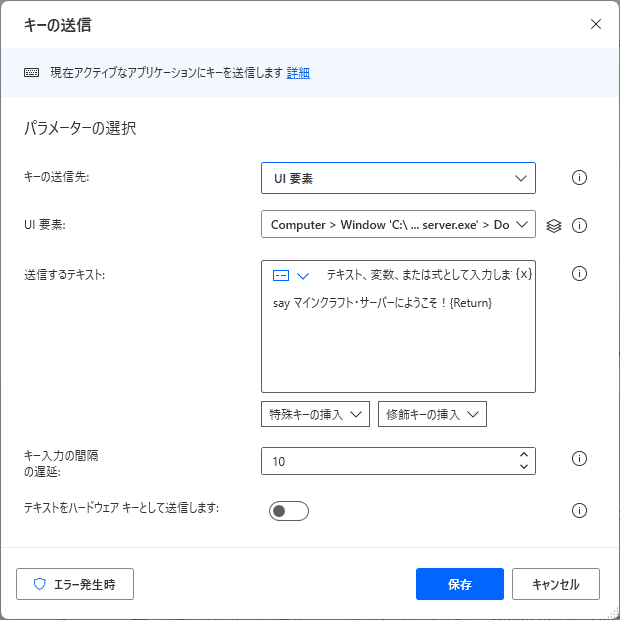Screen dimensions: 620x620
Task: Open the UI elements layers icon
Action: click(x=554, y=226)
